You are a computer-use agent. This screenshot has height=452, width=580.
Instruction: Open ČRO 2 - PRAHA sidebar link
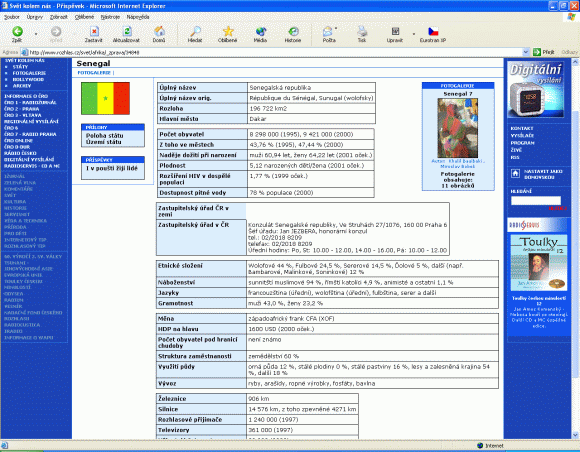21,109
